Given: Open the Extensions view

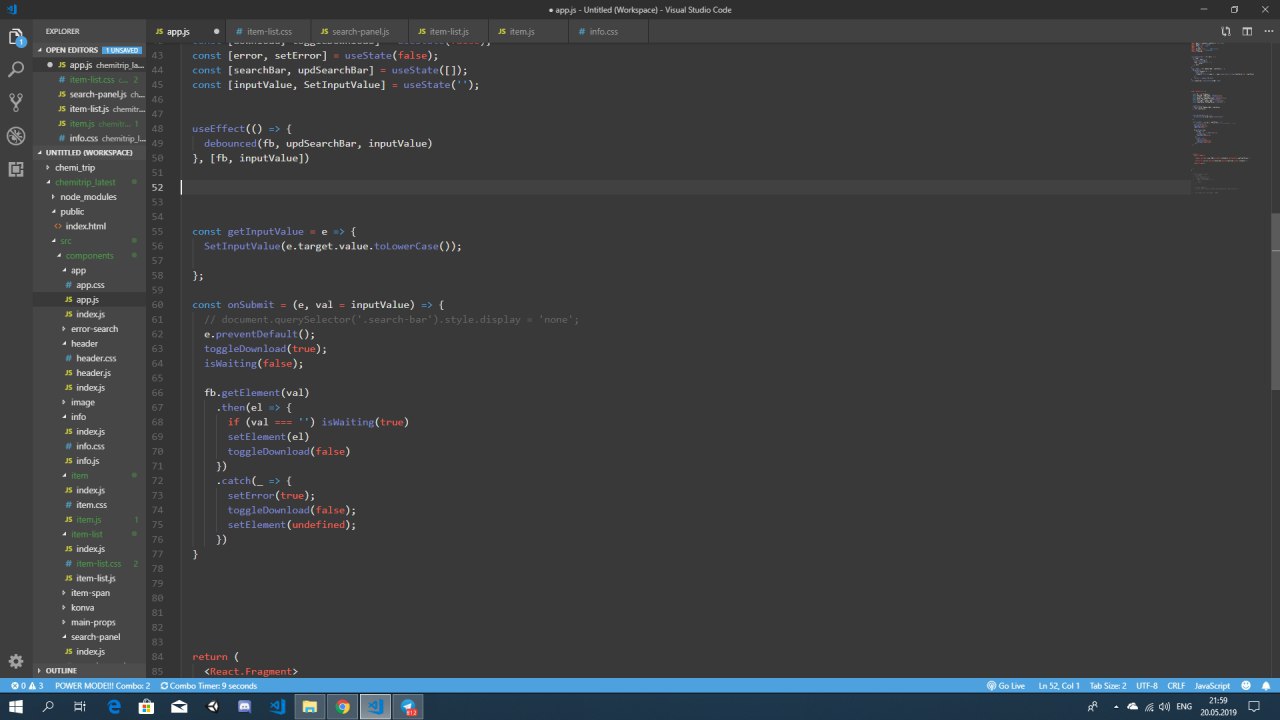Looking at the screenshot, I should coord(16,169).
